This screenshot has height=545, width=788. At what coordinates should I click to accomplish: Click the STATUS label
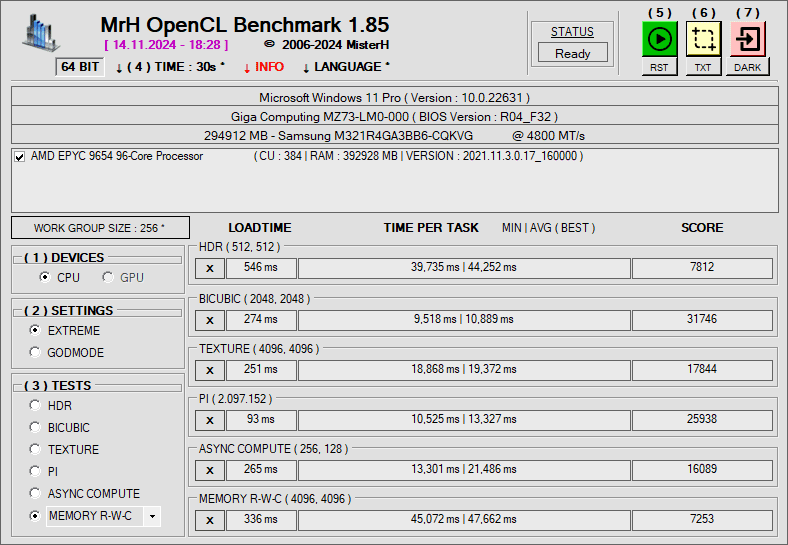572,32
